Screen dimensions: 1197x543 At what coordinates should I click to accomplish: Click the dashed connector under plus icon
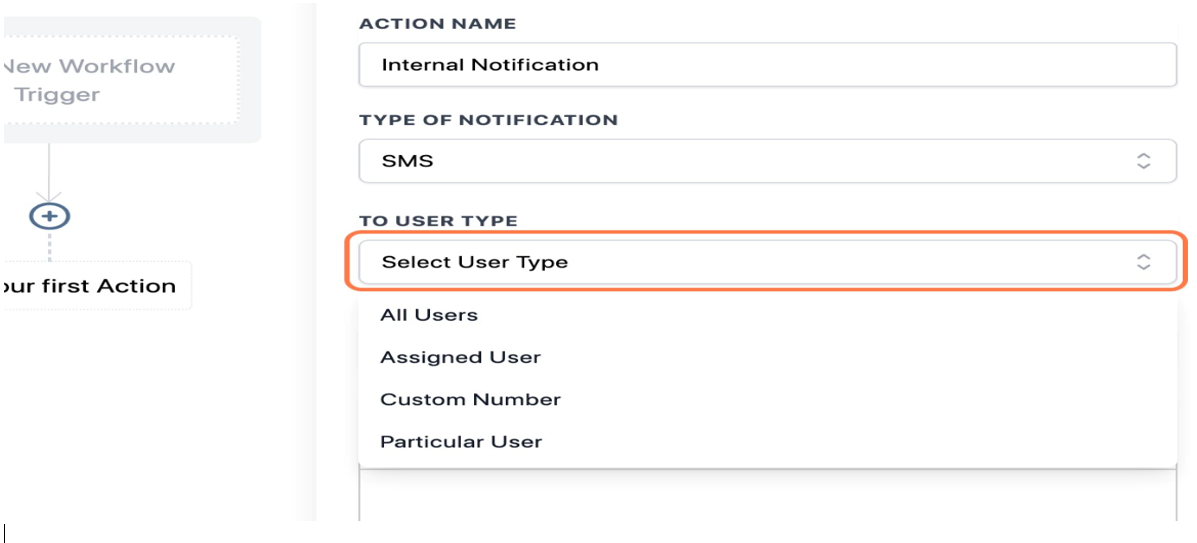click(x=50, y=246)
